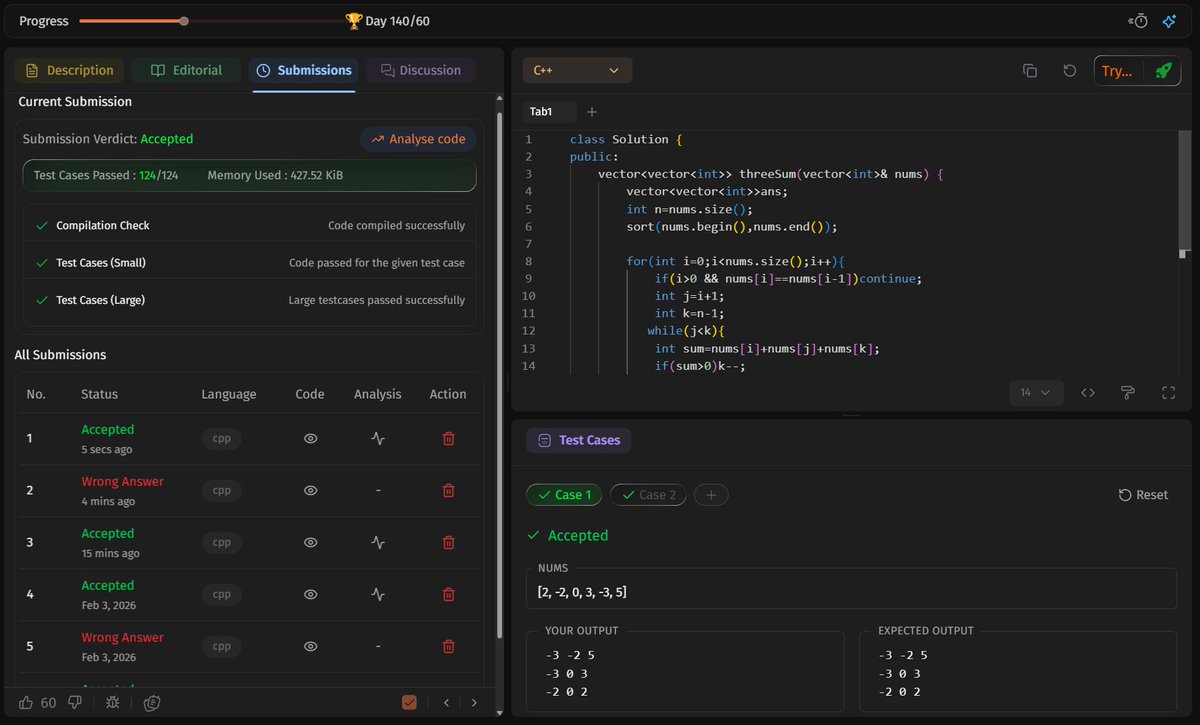Reset the test cases
This screenshot has height=725, width=1200.
click(1143, 494)
